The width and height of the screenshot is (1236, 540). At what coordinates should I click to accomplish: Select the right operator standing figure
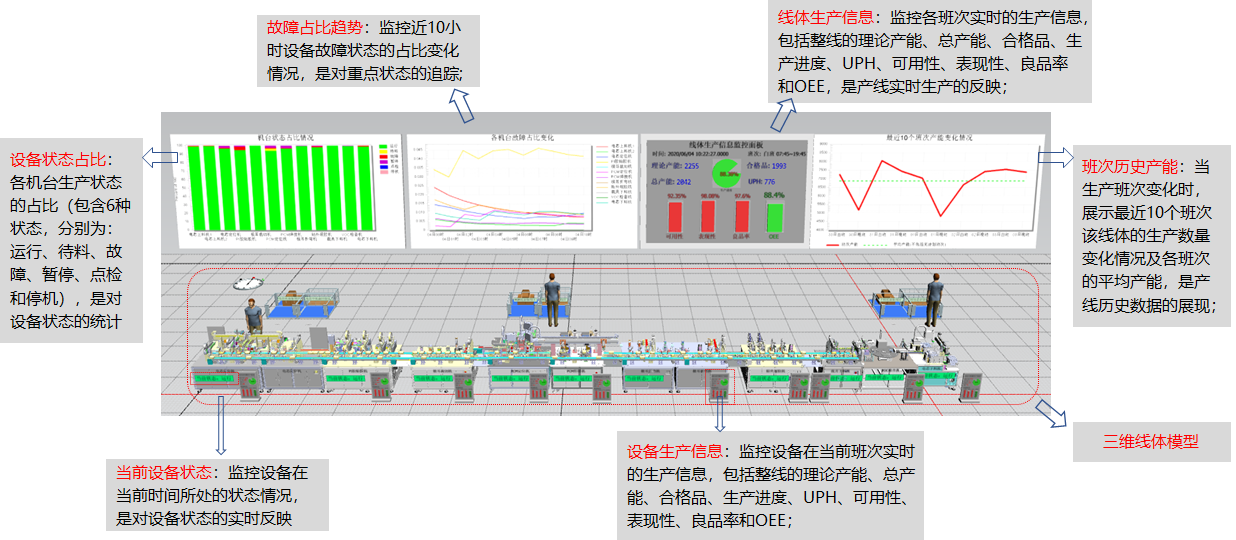pos(934,297)
